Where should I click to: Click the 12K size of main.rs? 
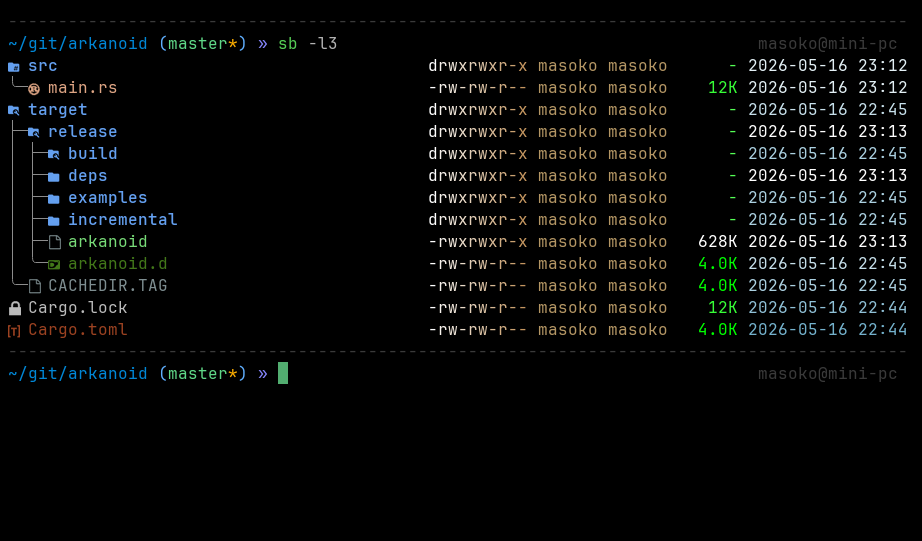[x=723, y=88]
